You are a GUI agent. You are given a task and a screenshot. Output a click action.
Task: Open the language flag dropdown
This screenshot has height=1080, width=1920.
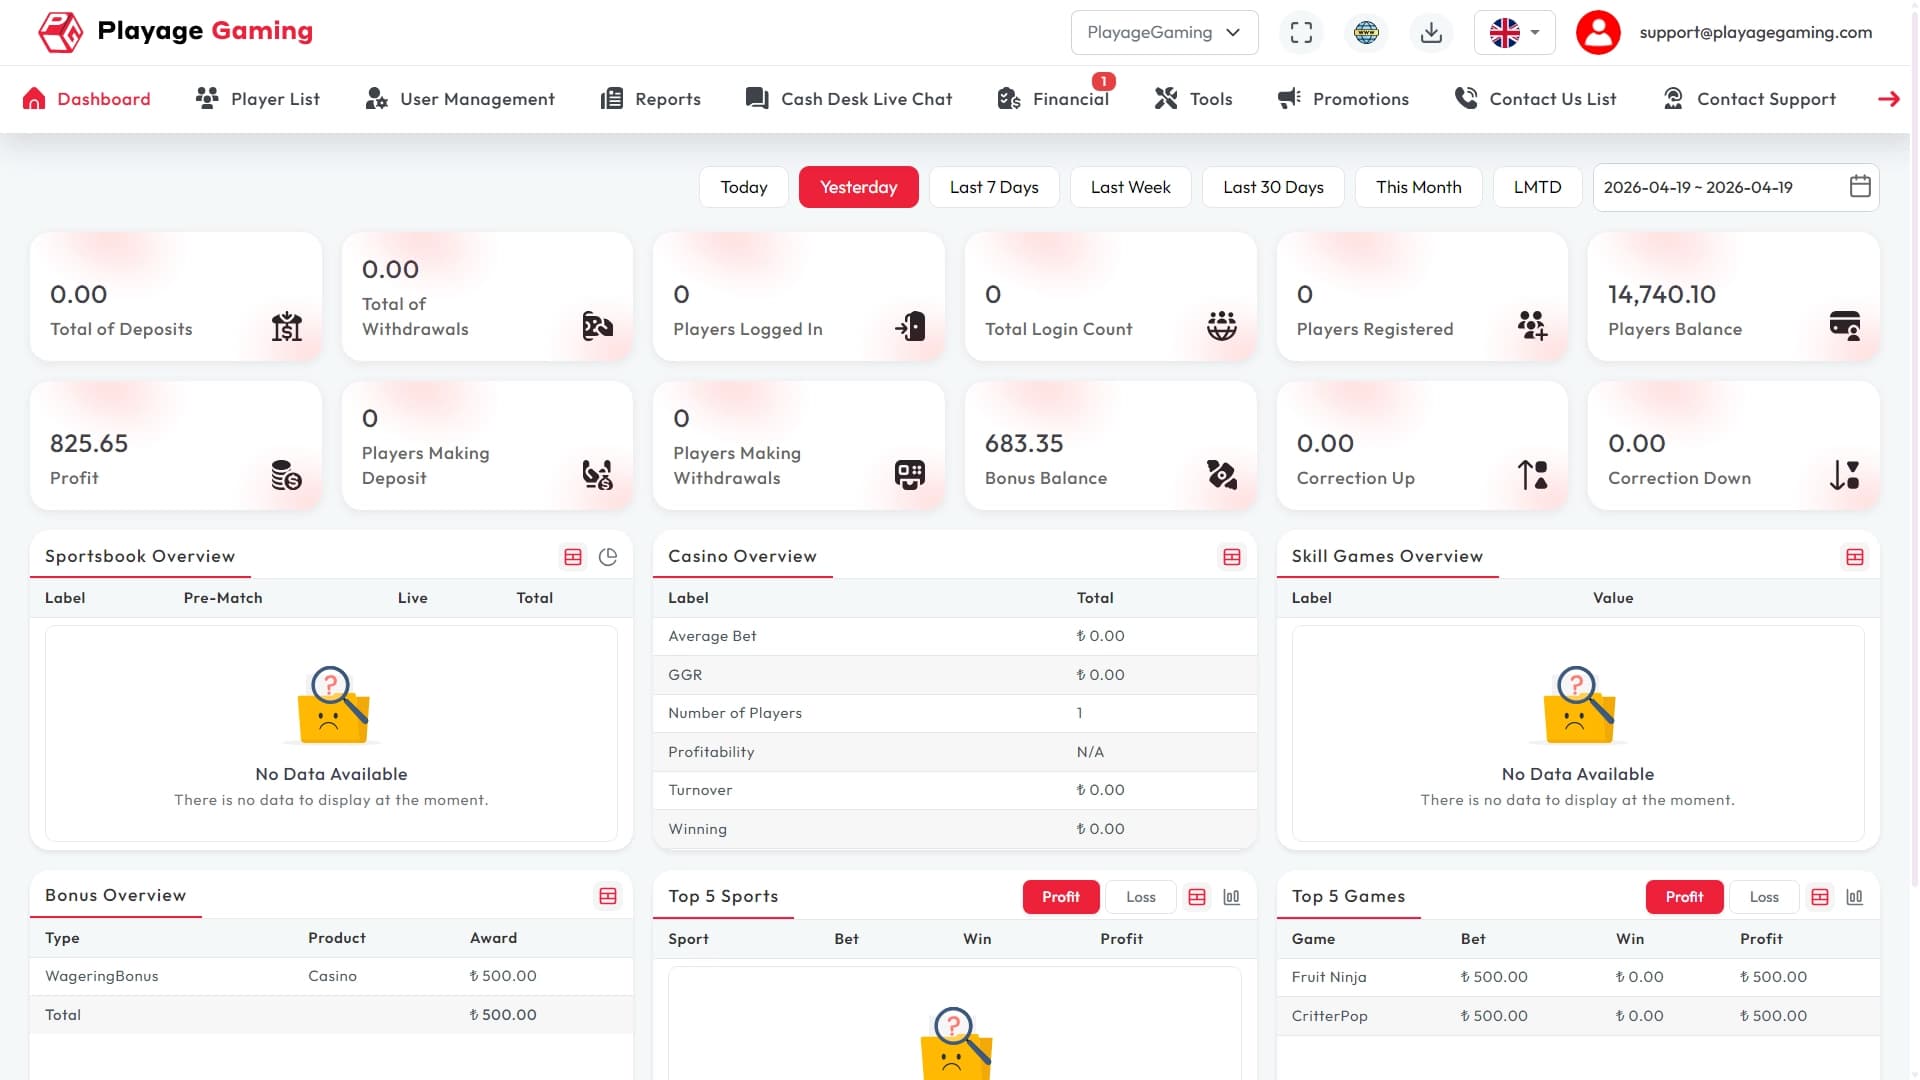(1514, 32)
